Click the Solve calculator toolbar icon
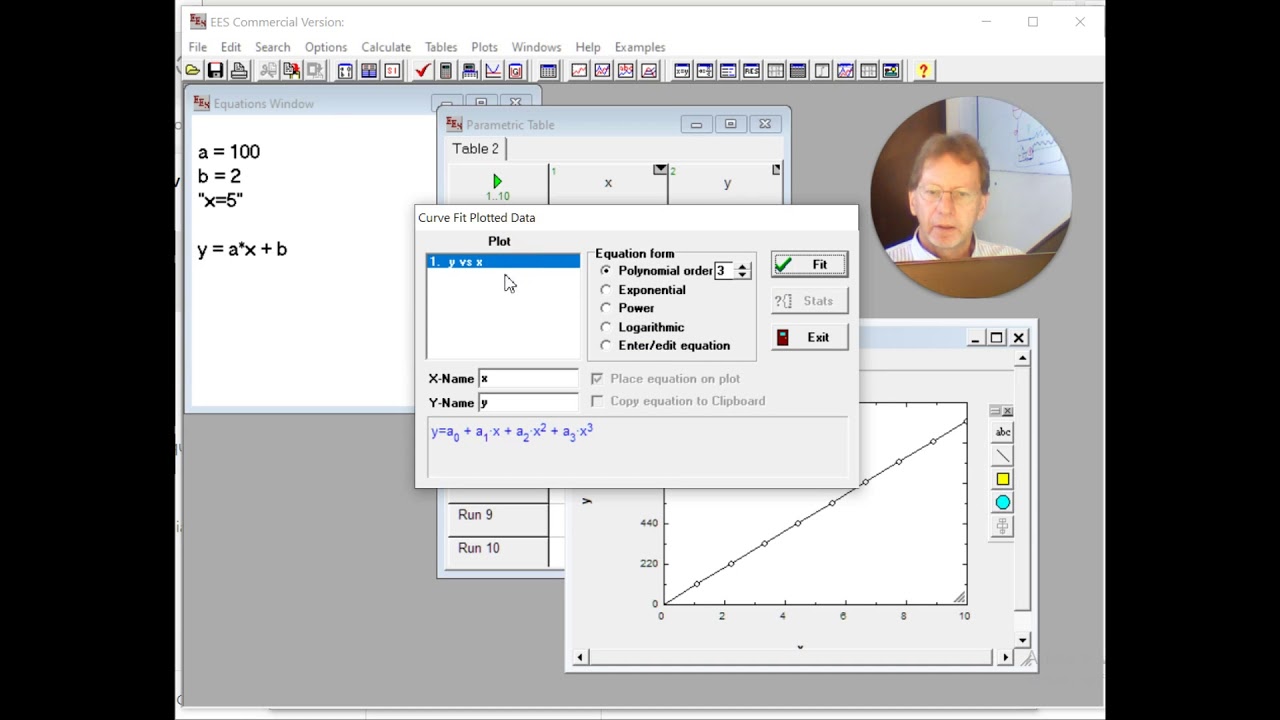1280x720 pixels. (x=446, y=71)
